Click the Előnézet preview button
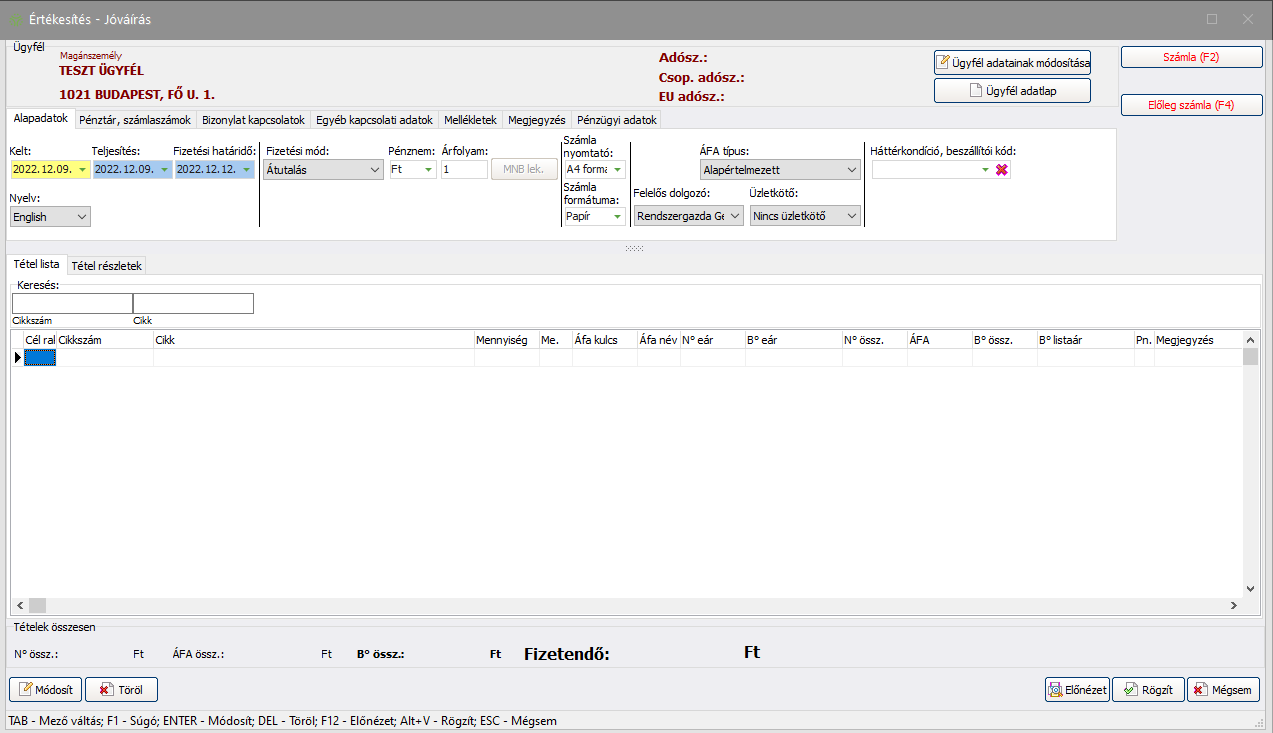This screenshot has width=1273, height=733. pos(1077,690)
